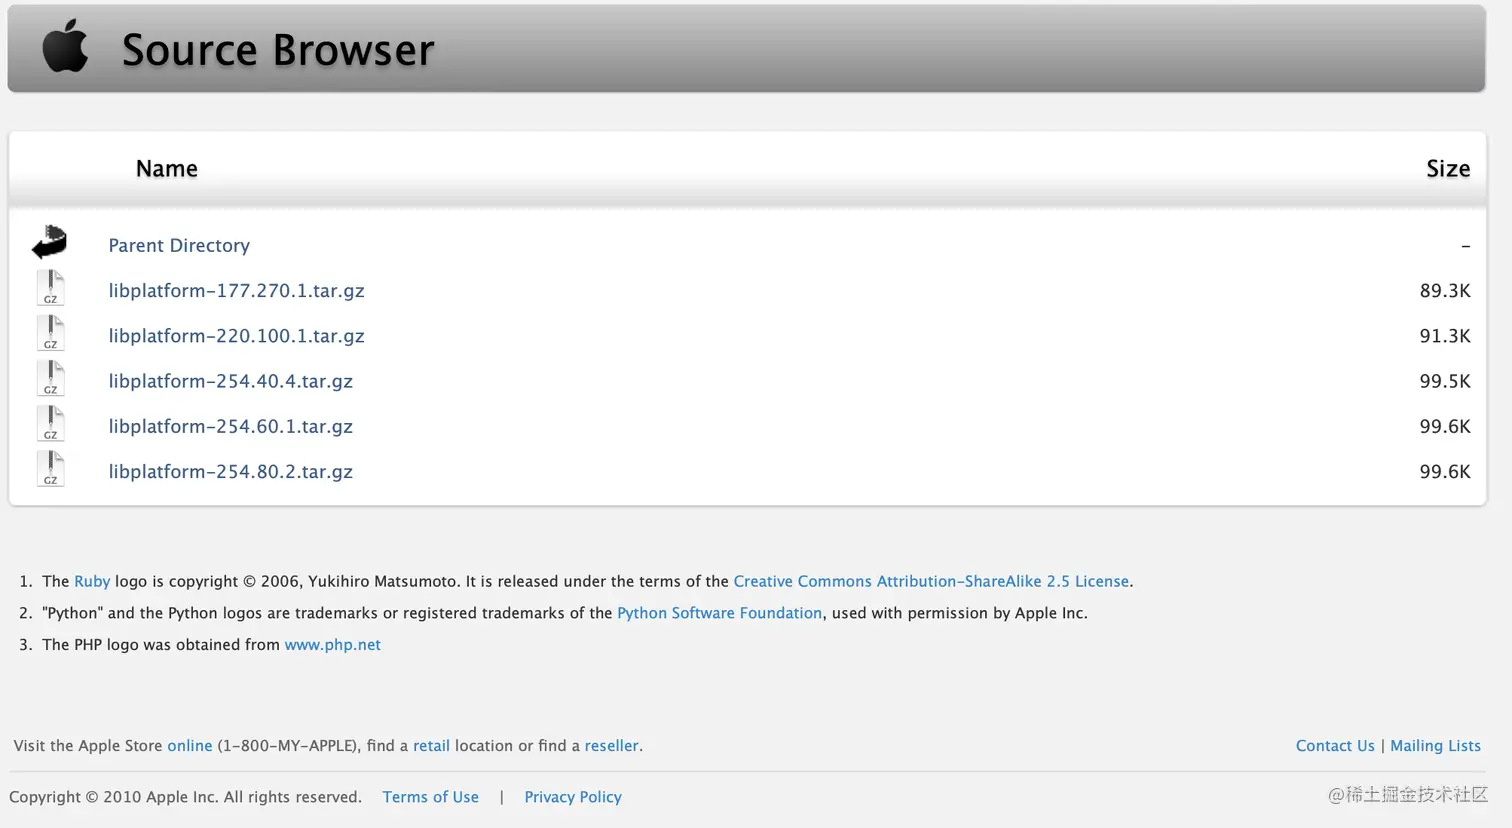Download libplatform-220.100.1.tar.gz
Screen dimensions: 1512x828
pyautogui.click(x=236, y=336)
